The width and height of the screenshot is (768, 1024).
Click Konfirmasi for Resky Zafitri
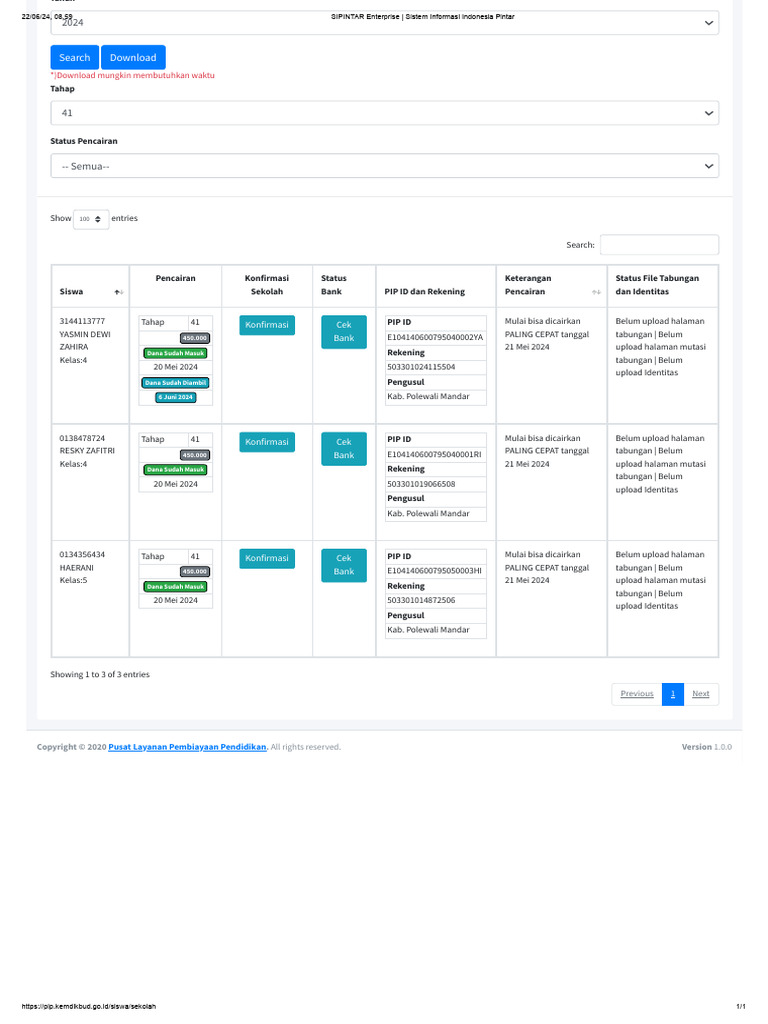[267, 442]
